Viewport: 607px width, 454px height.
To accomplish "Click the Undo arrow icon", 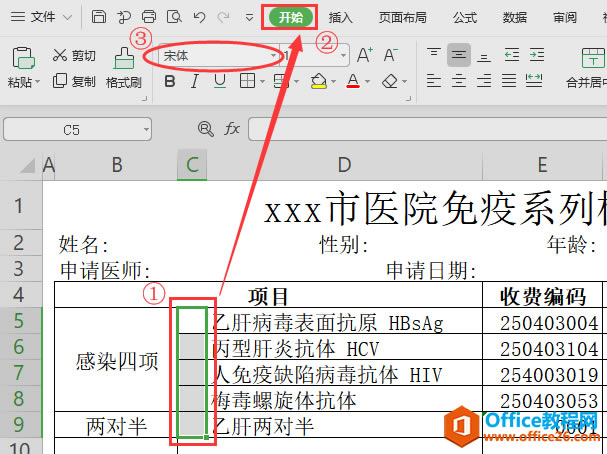I will 199,17.
